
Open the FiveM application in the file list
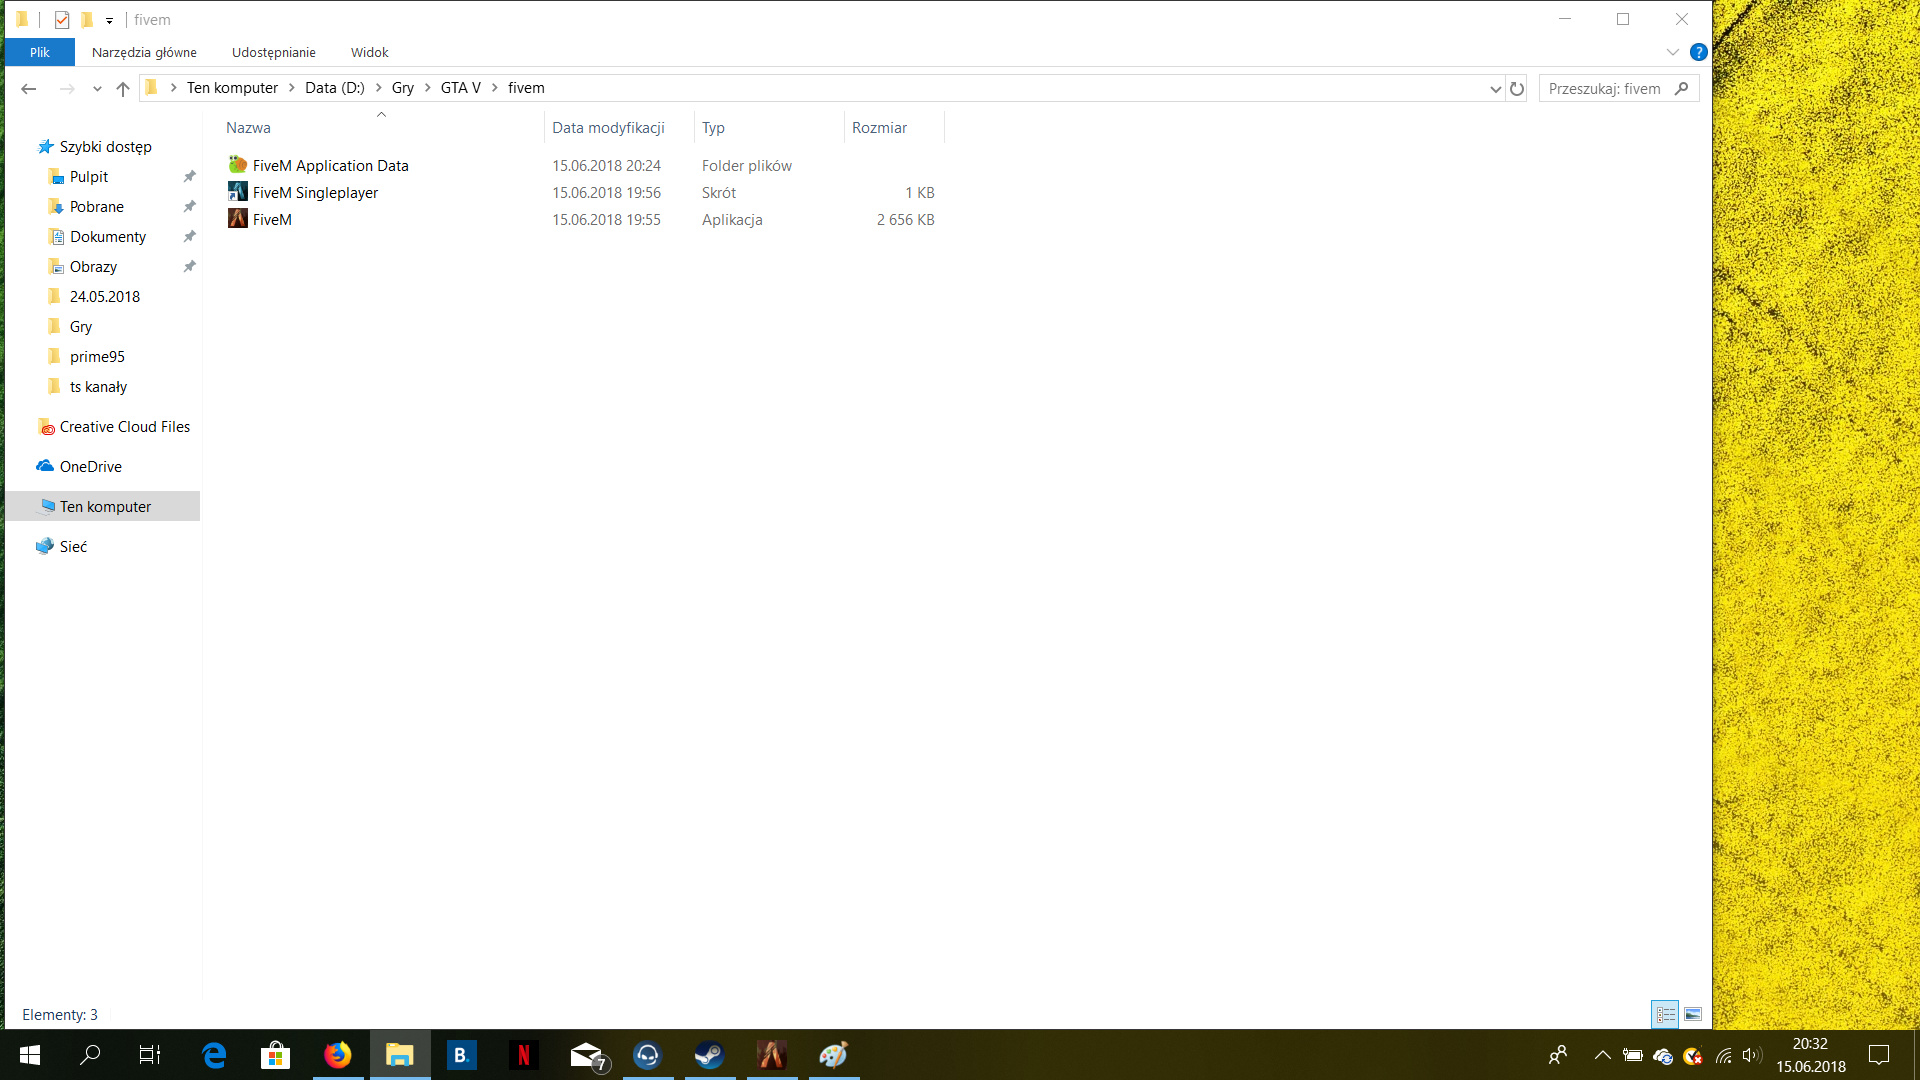(271, 219)
